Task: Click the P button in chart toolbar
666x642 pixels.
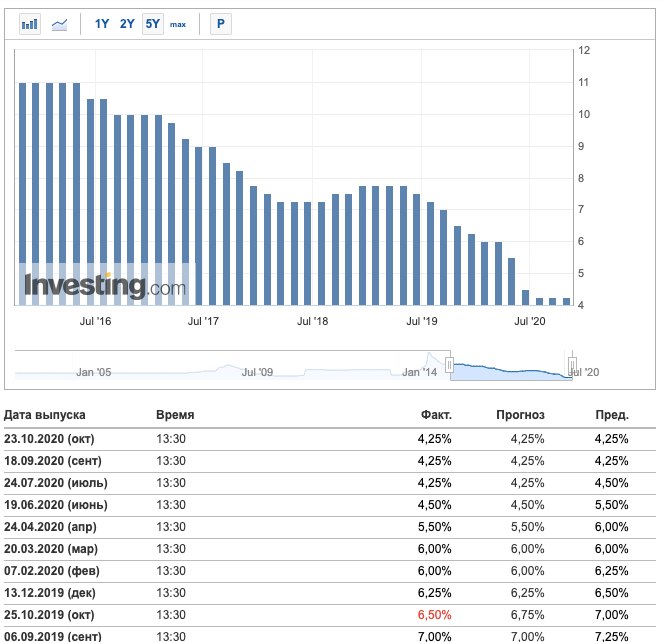Action: 221,24
